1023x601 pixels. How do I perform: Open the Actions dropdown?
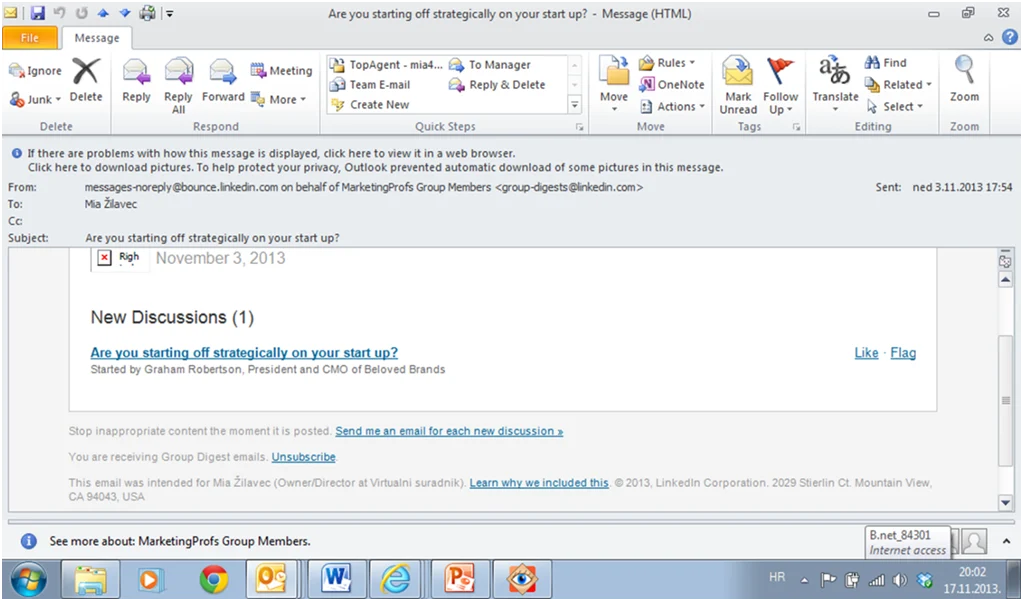pos(672,106)
